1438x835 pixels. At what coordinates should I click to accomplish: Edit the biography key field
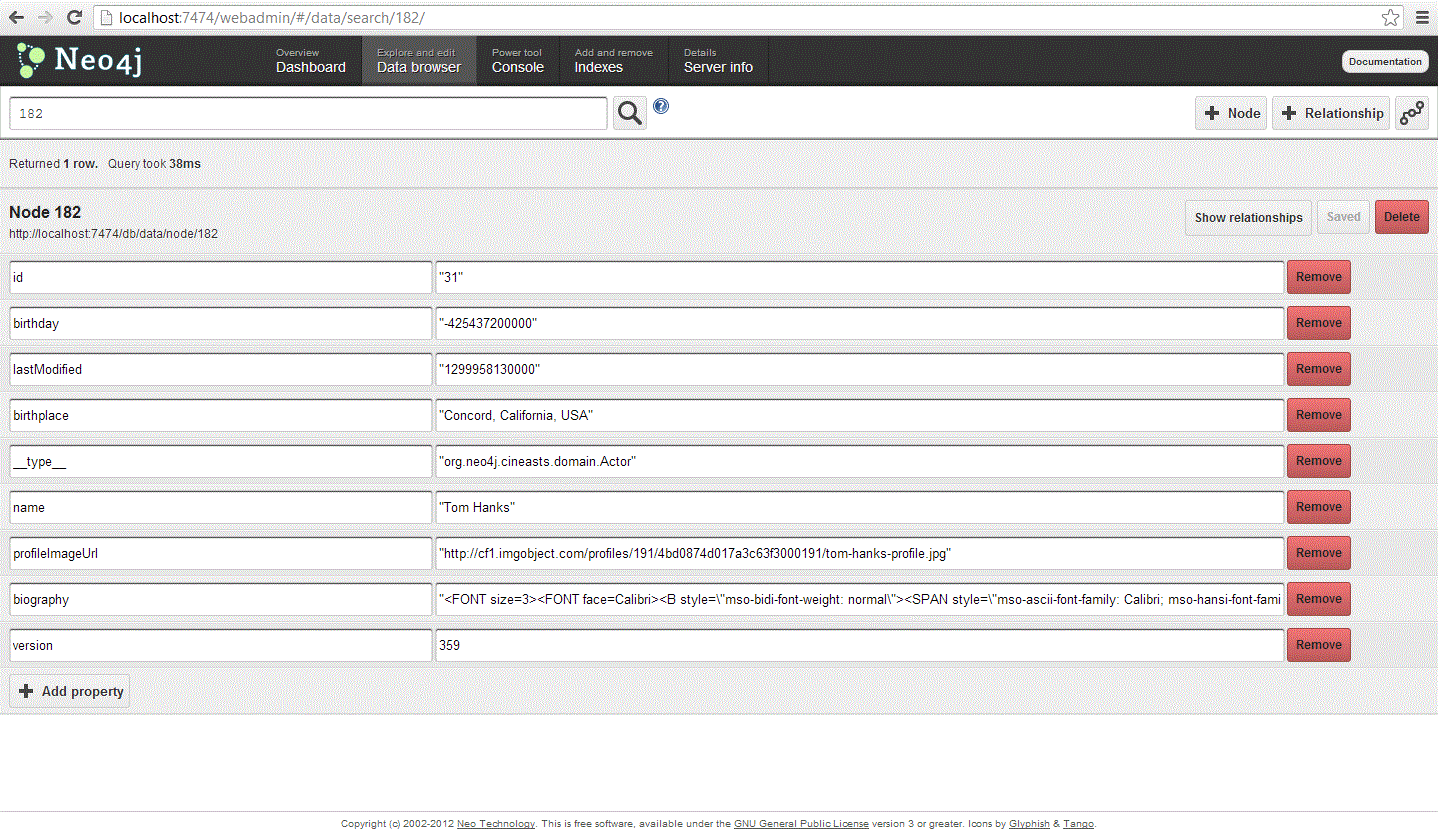[x=220, y=599]
